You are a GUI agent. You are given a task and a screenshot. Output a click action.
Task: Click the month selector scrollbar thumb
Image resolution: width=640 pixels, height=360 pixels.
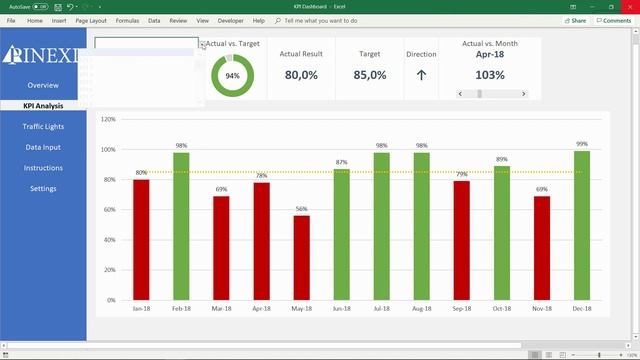click(x=480, y=94)
